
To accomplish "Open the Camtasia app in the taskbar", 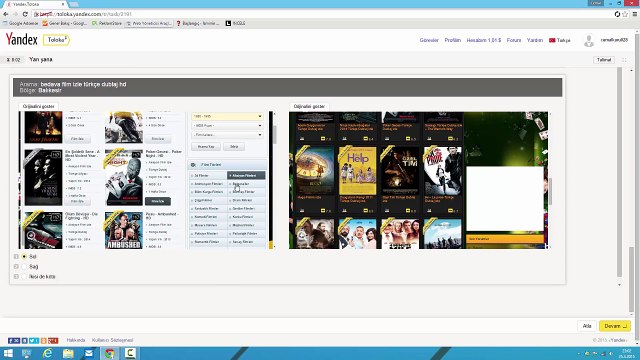I will point(130,353).
